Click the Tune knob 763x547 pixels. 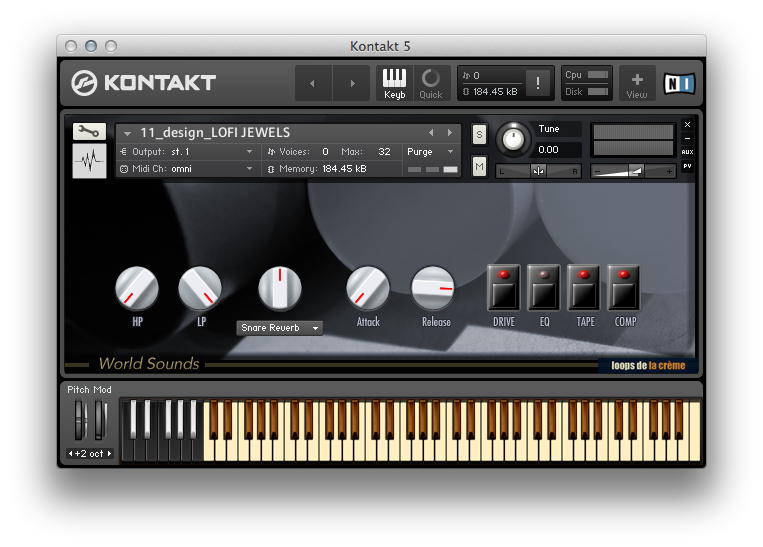pos(513,140)
